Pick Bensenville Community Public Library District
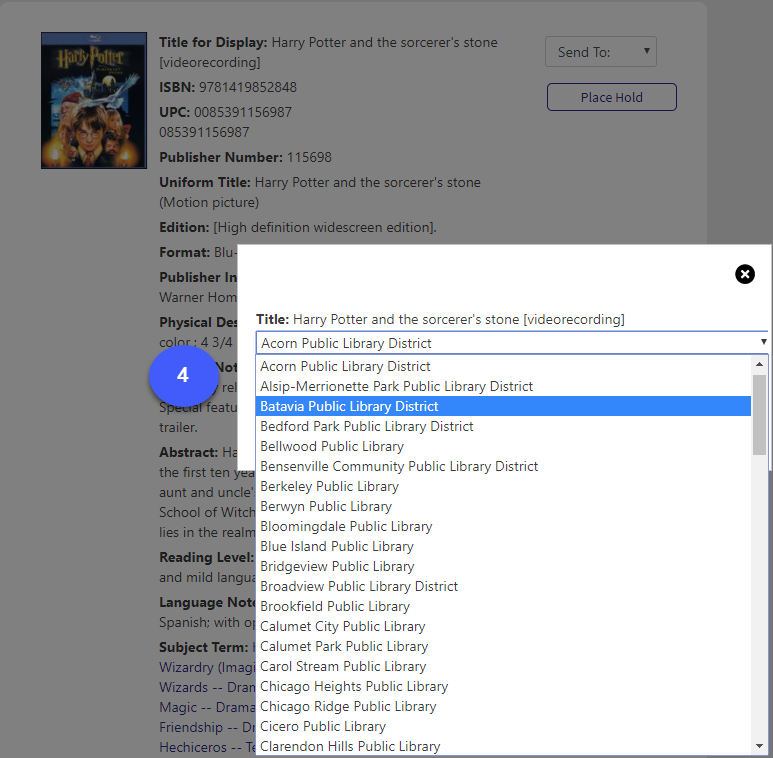This screenshot has width=773, height=758. point(503,466)
